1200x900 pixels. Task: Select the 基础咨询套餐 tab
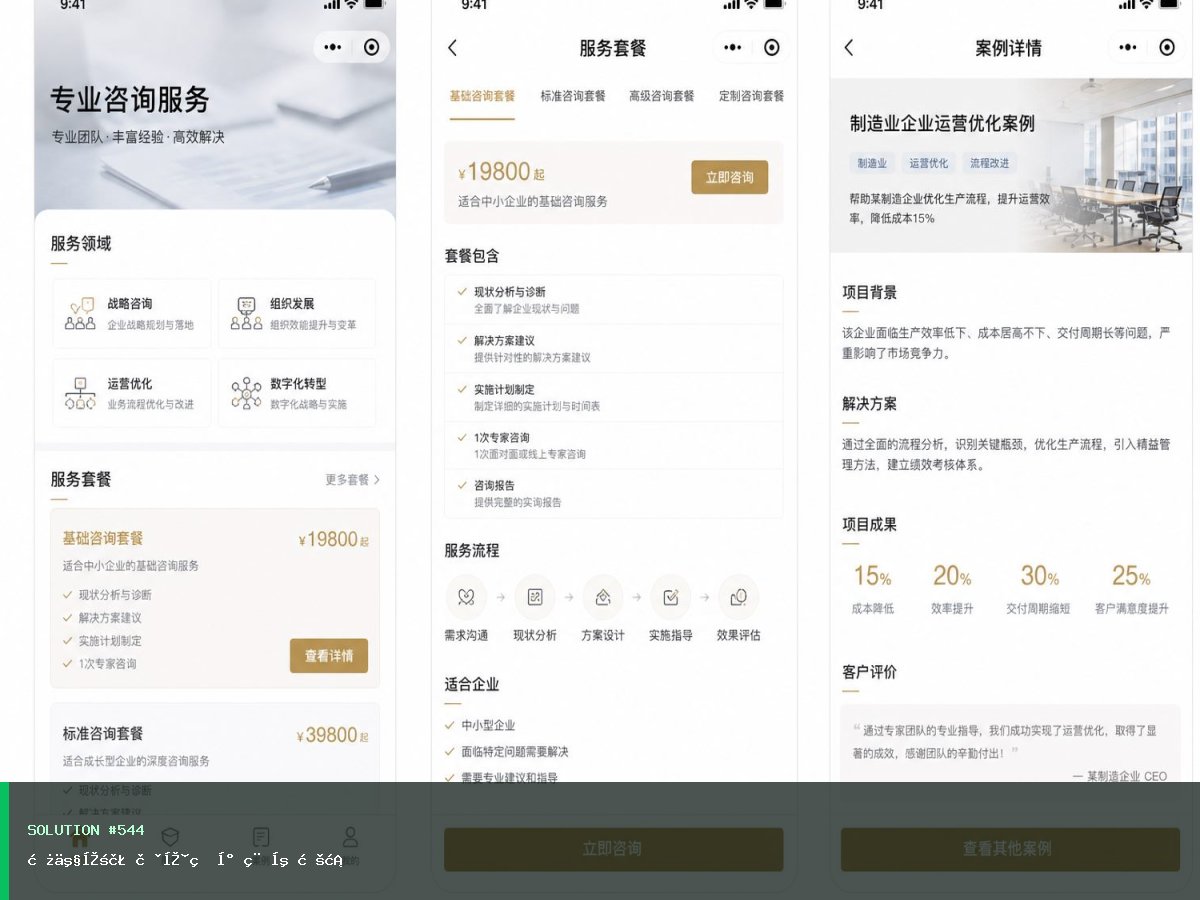point(482,96)
